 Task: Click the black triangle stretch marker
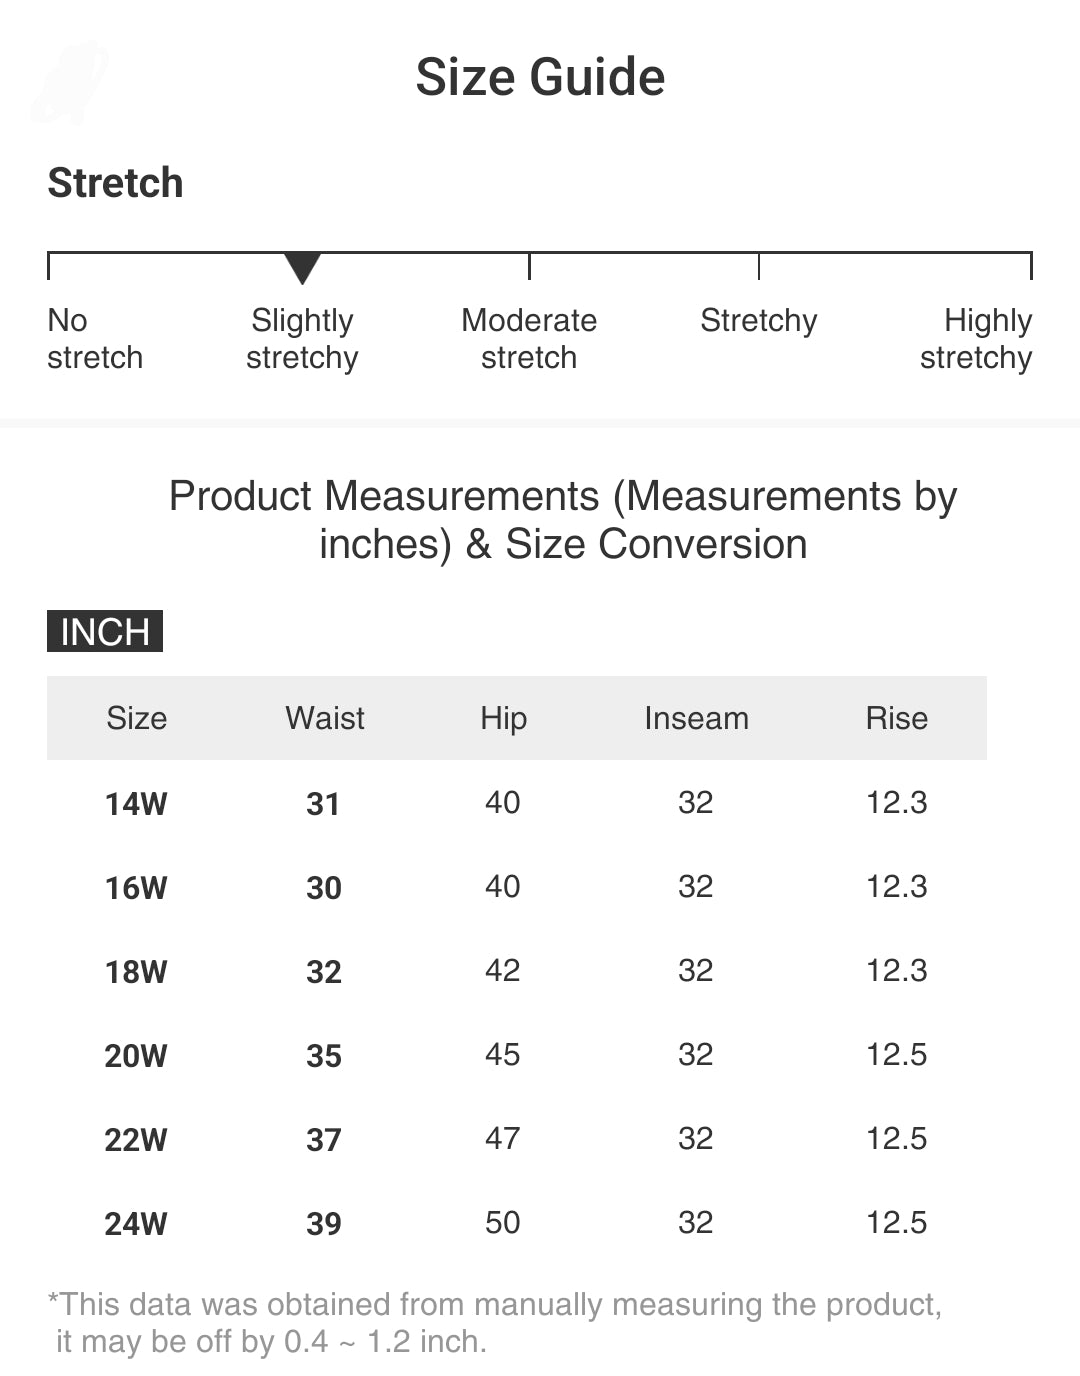pos(302,268)
